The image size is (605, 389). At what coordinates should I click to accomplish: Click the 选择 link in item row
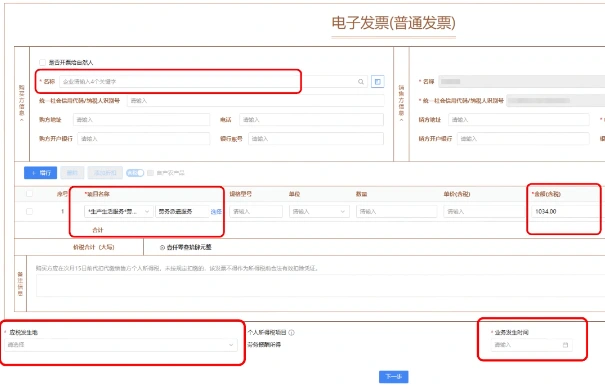click(216, 211)
